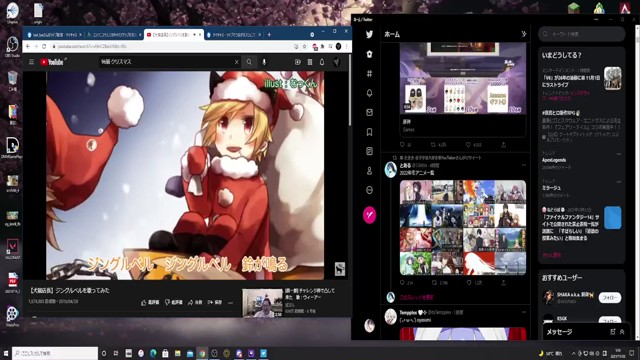Viewport: 640px width, 360px height.
Task: Share the 2022 winter anime tweet
Action: (504, 282)
